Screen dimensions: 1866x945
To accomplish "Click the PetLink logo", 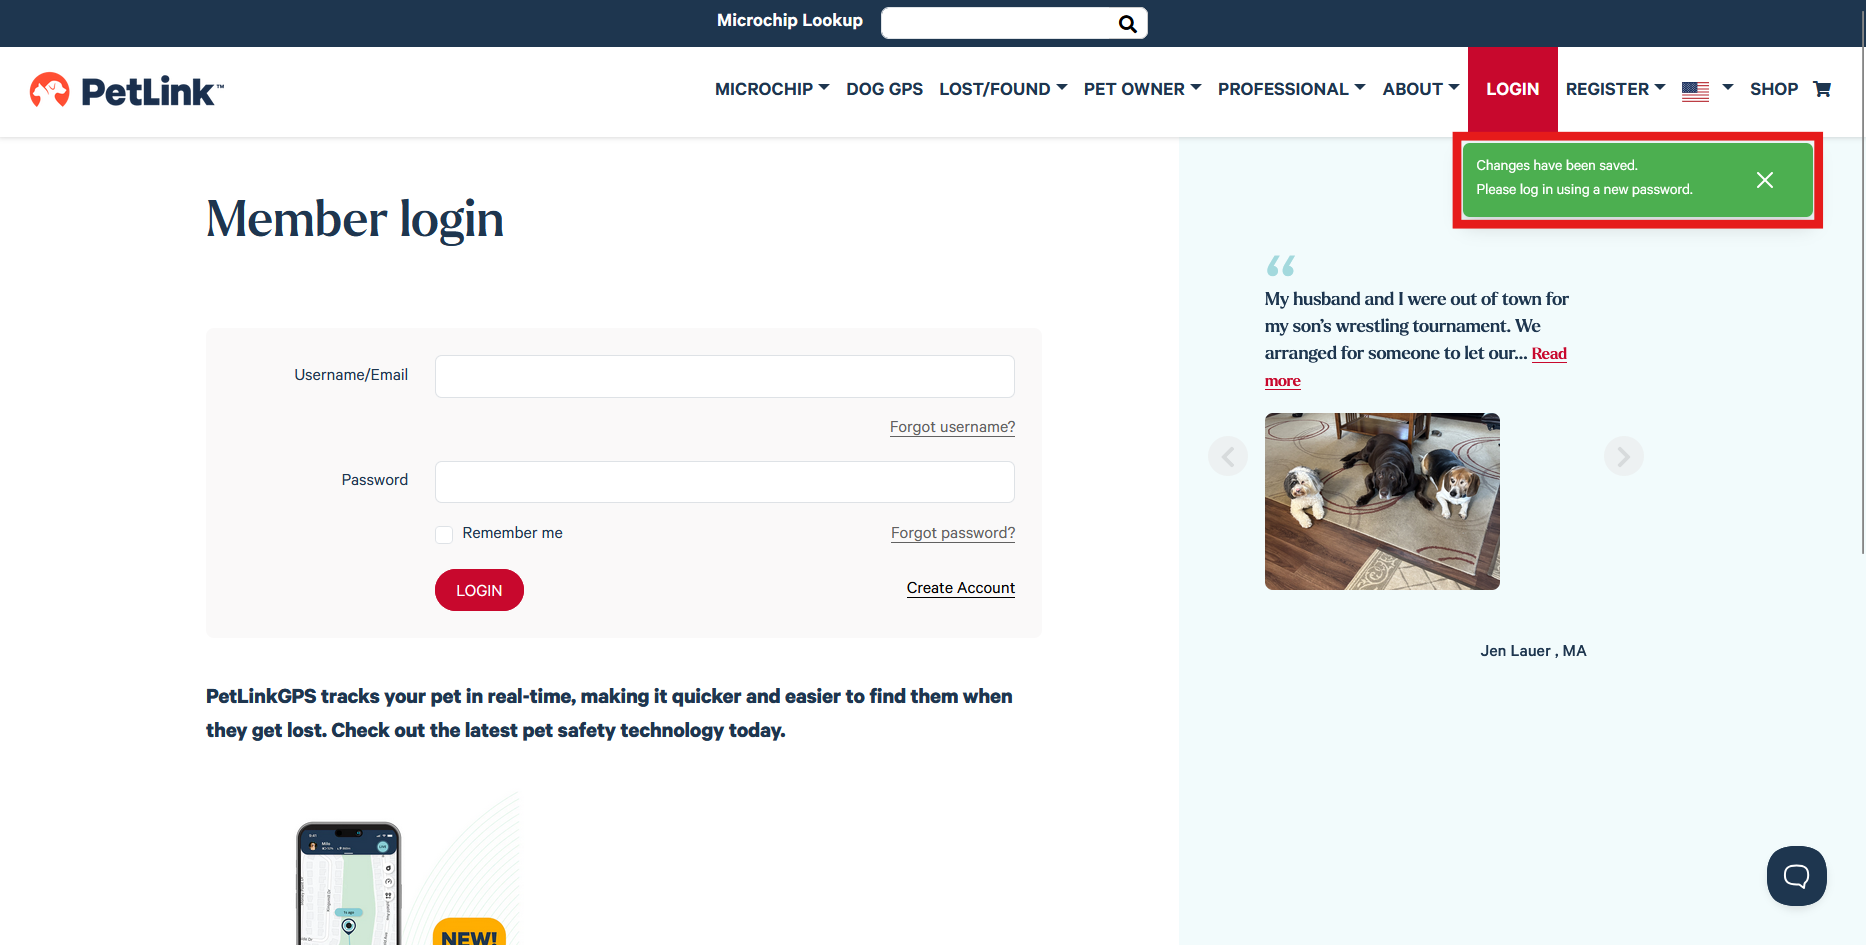I will [126, 91].
